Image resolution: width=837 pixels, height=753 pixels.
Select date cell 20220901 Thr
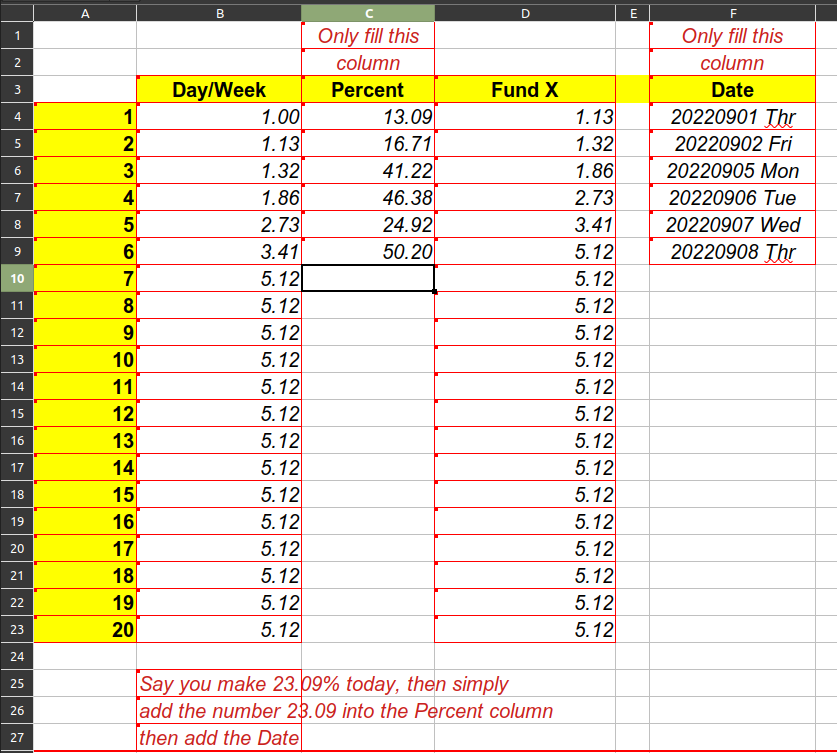pos(732,116)
